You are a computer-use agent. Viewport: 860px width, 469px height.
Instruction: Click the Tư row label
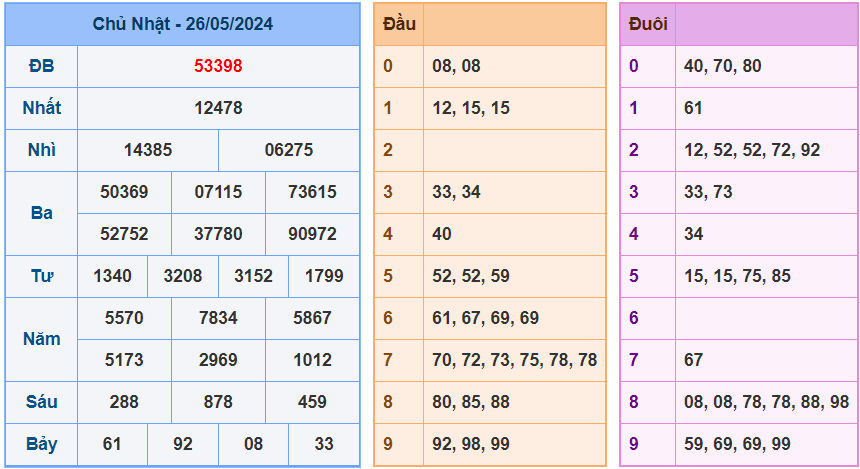pyautogui.click(x=42, y=276)
